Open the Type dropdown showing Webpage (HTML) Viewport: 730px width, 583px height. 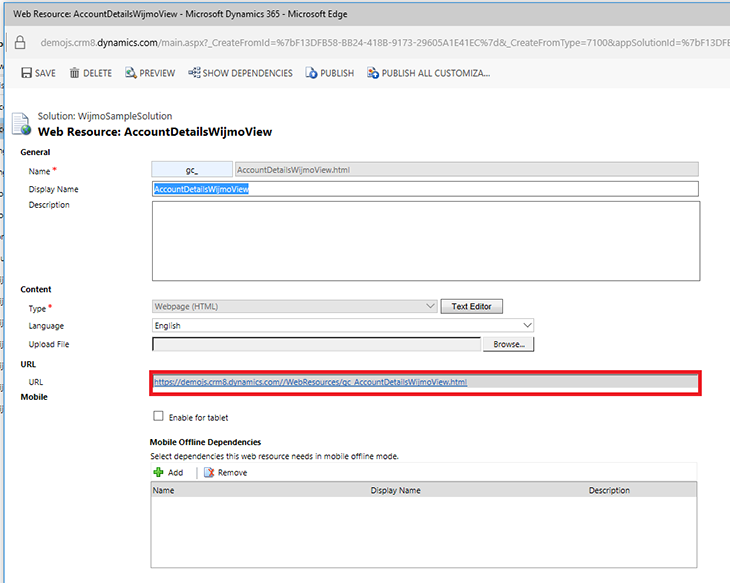(x=294, y=306)
